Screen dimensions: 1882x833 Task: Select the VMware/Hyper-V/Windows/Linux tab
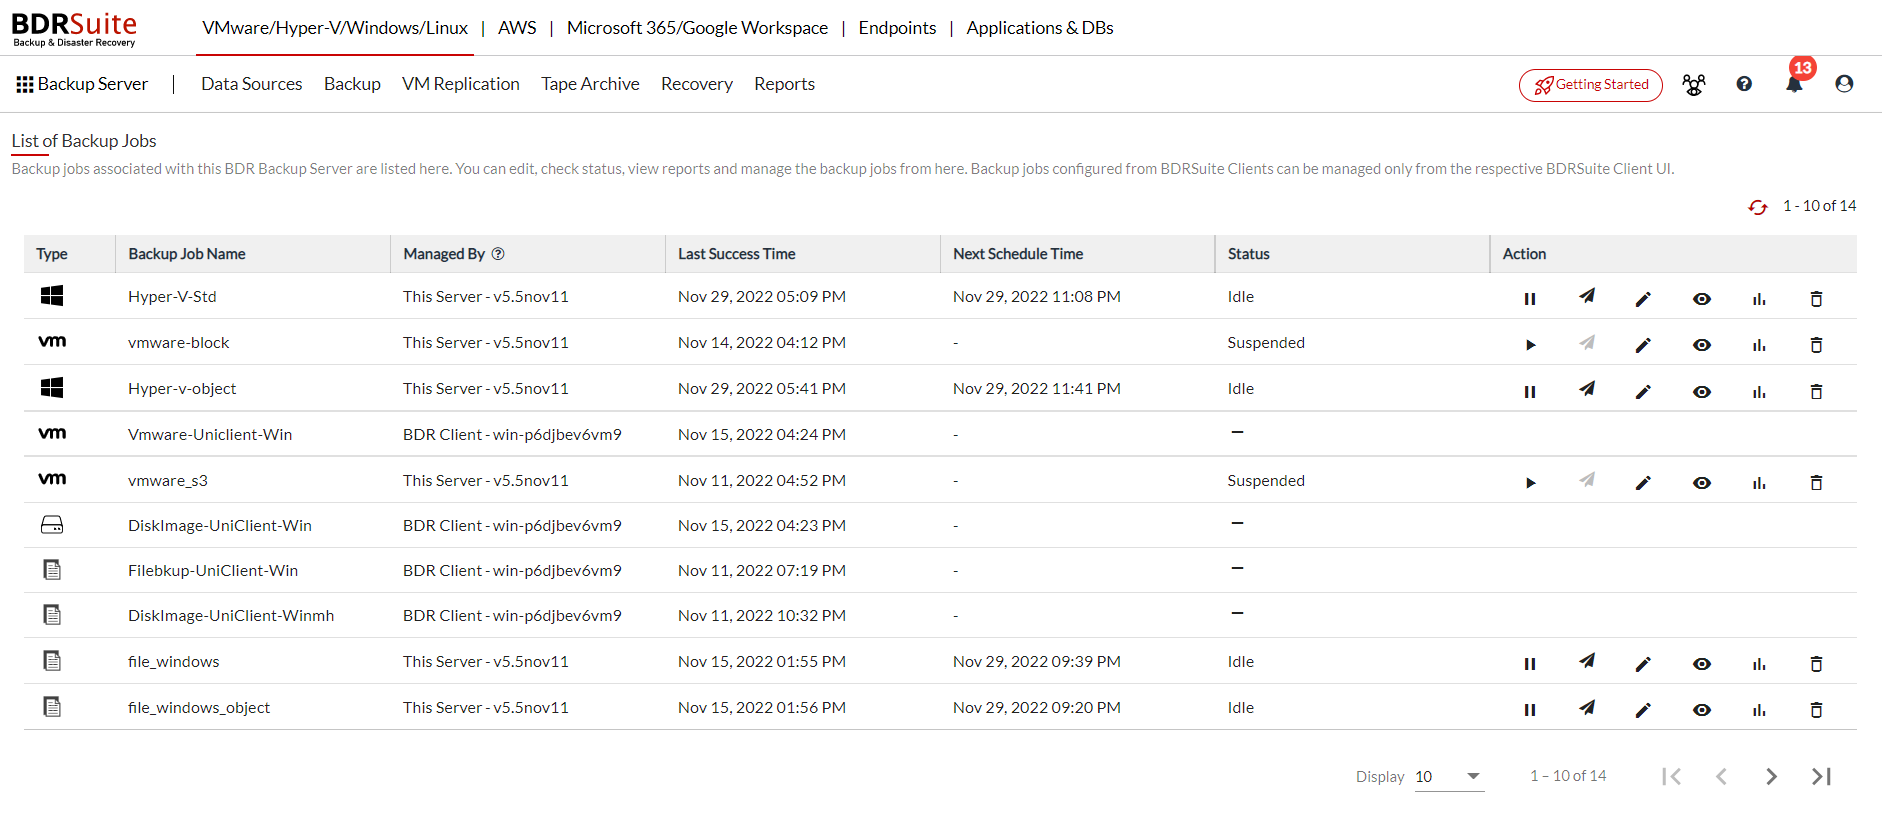(x=335, y=28)
